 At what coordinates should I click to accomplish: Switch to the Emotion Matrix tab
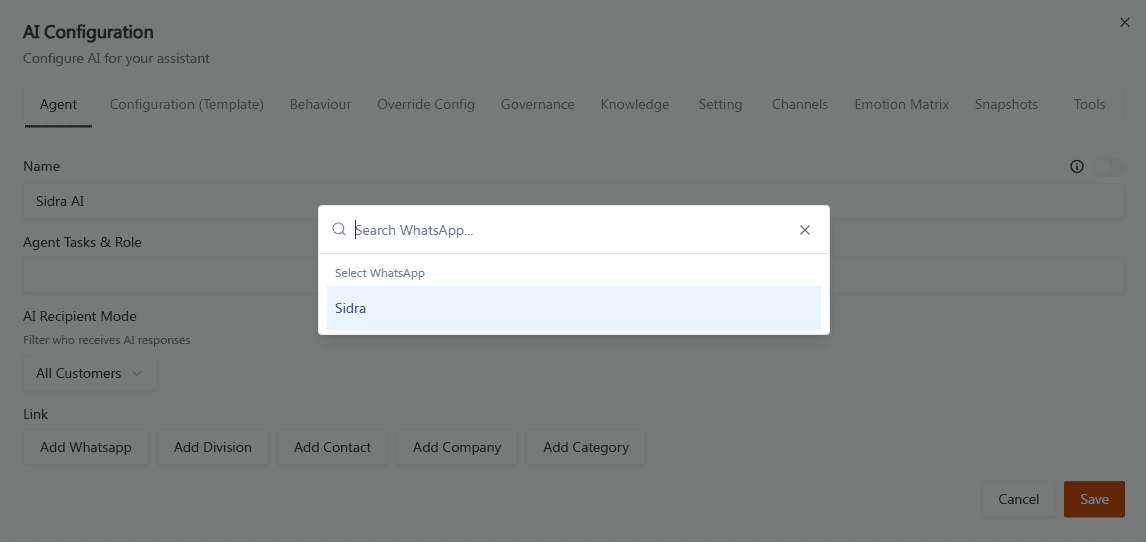pyautogui.click(x=902, y=104)
